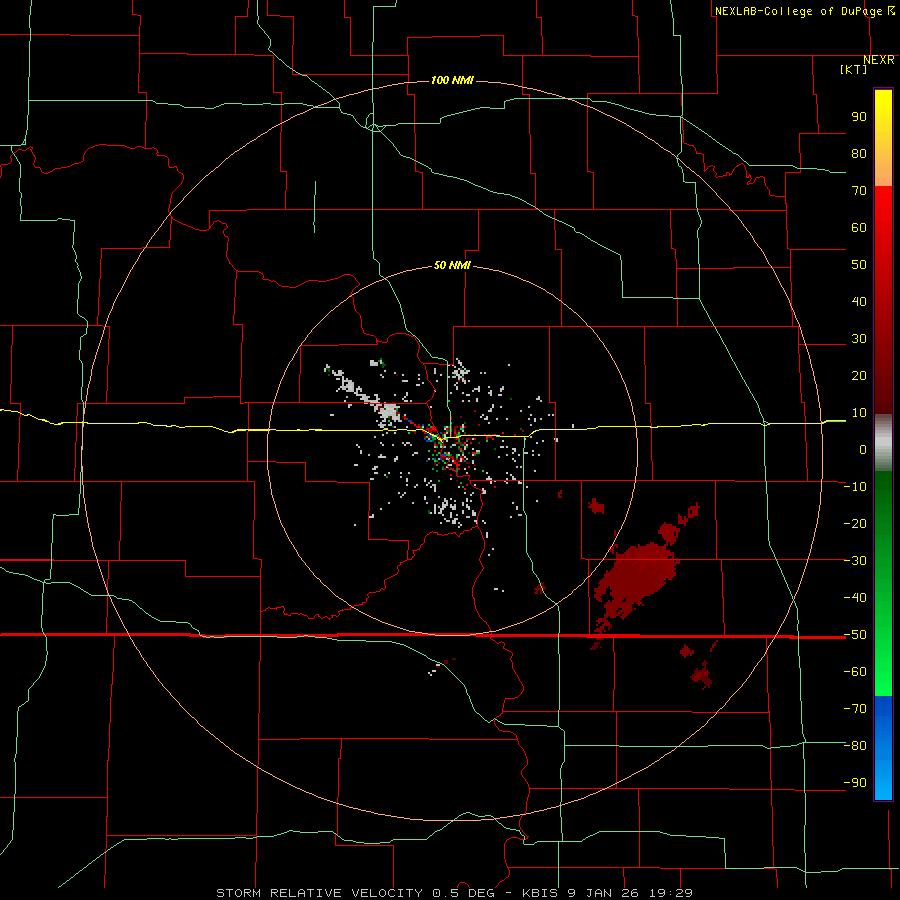
Task: Click the -30 value on the velocity scale
Action: pos(855,561)
